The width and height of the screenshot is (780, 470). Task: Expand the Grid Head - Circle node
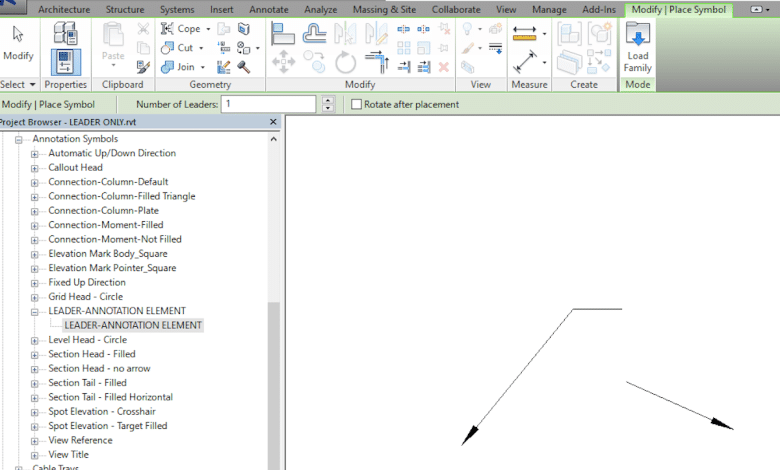coord(34,298)
